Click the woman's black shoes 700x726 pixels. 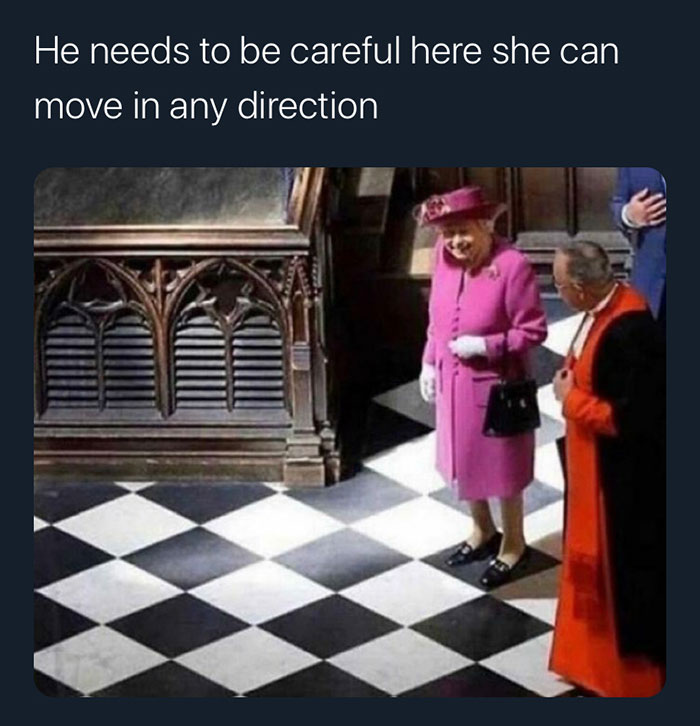[x=488, y=559]
